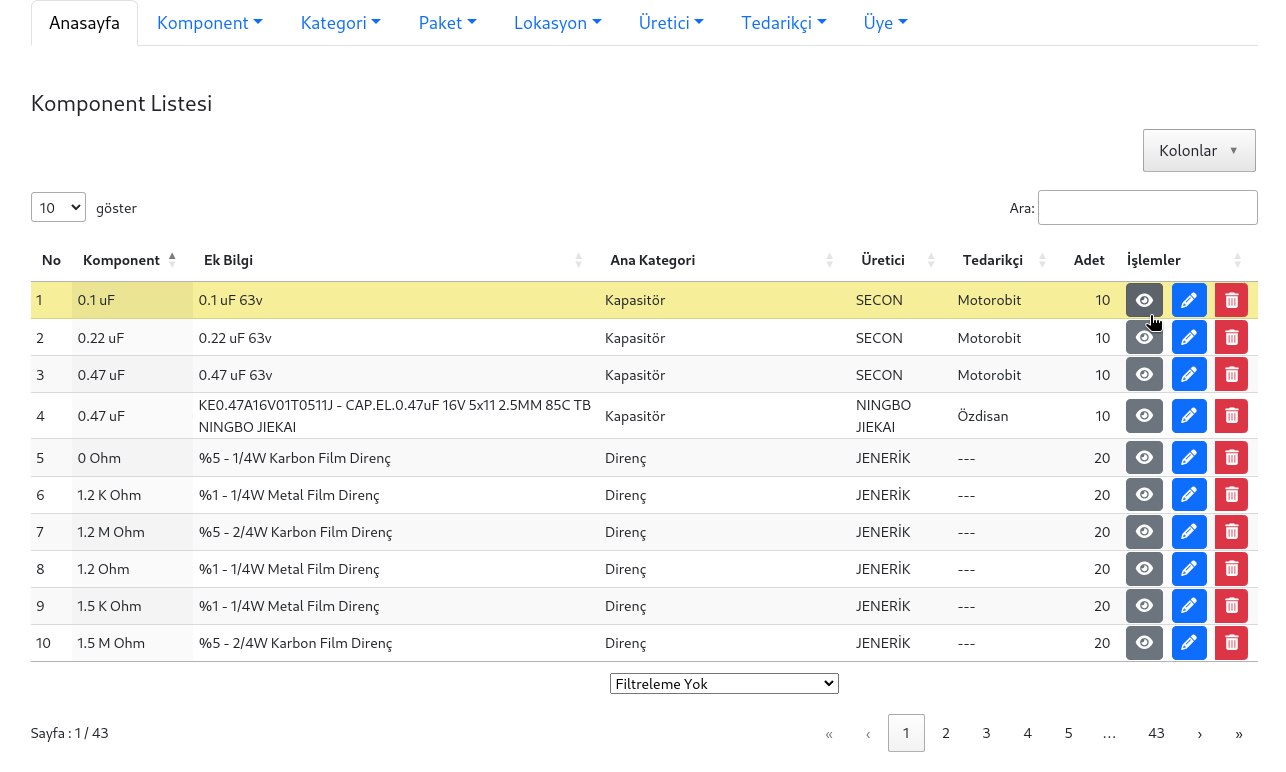The height and width of the screenshot is (772, 1286).
Task: Go to page 4
Action: pos(1027,733)
